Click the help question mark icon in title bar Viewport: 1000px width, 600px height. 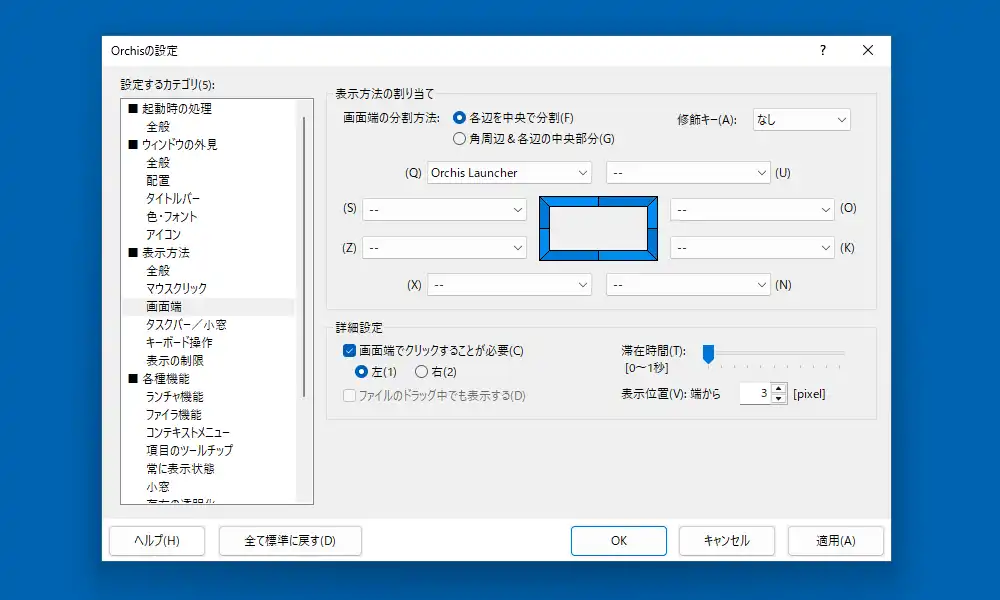(823, 50)
